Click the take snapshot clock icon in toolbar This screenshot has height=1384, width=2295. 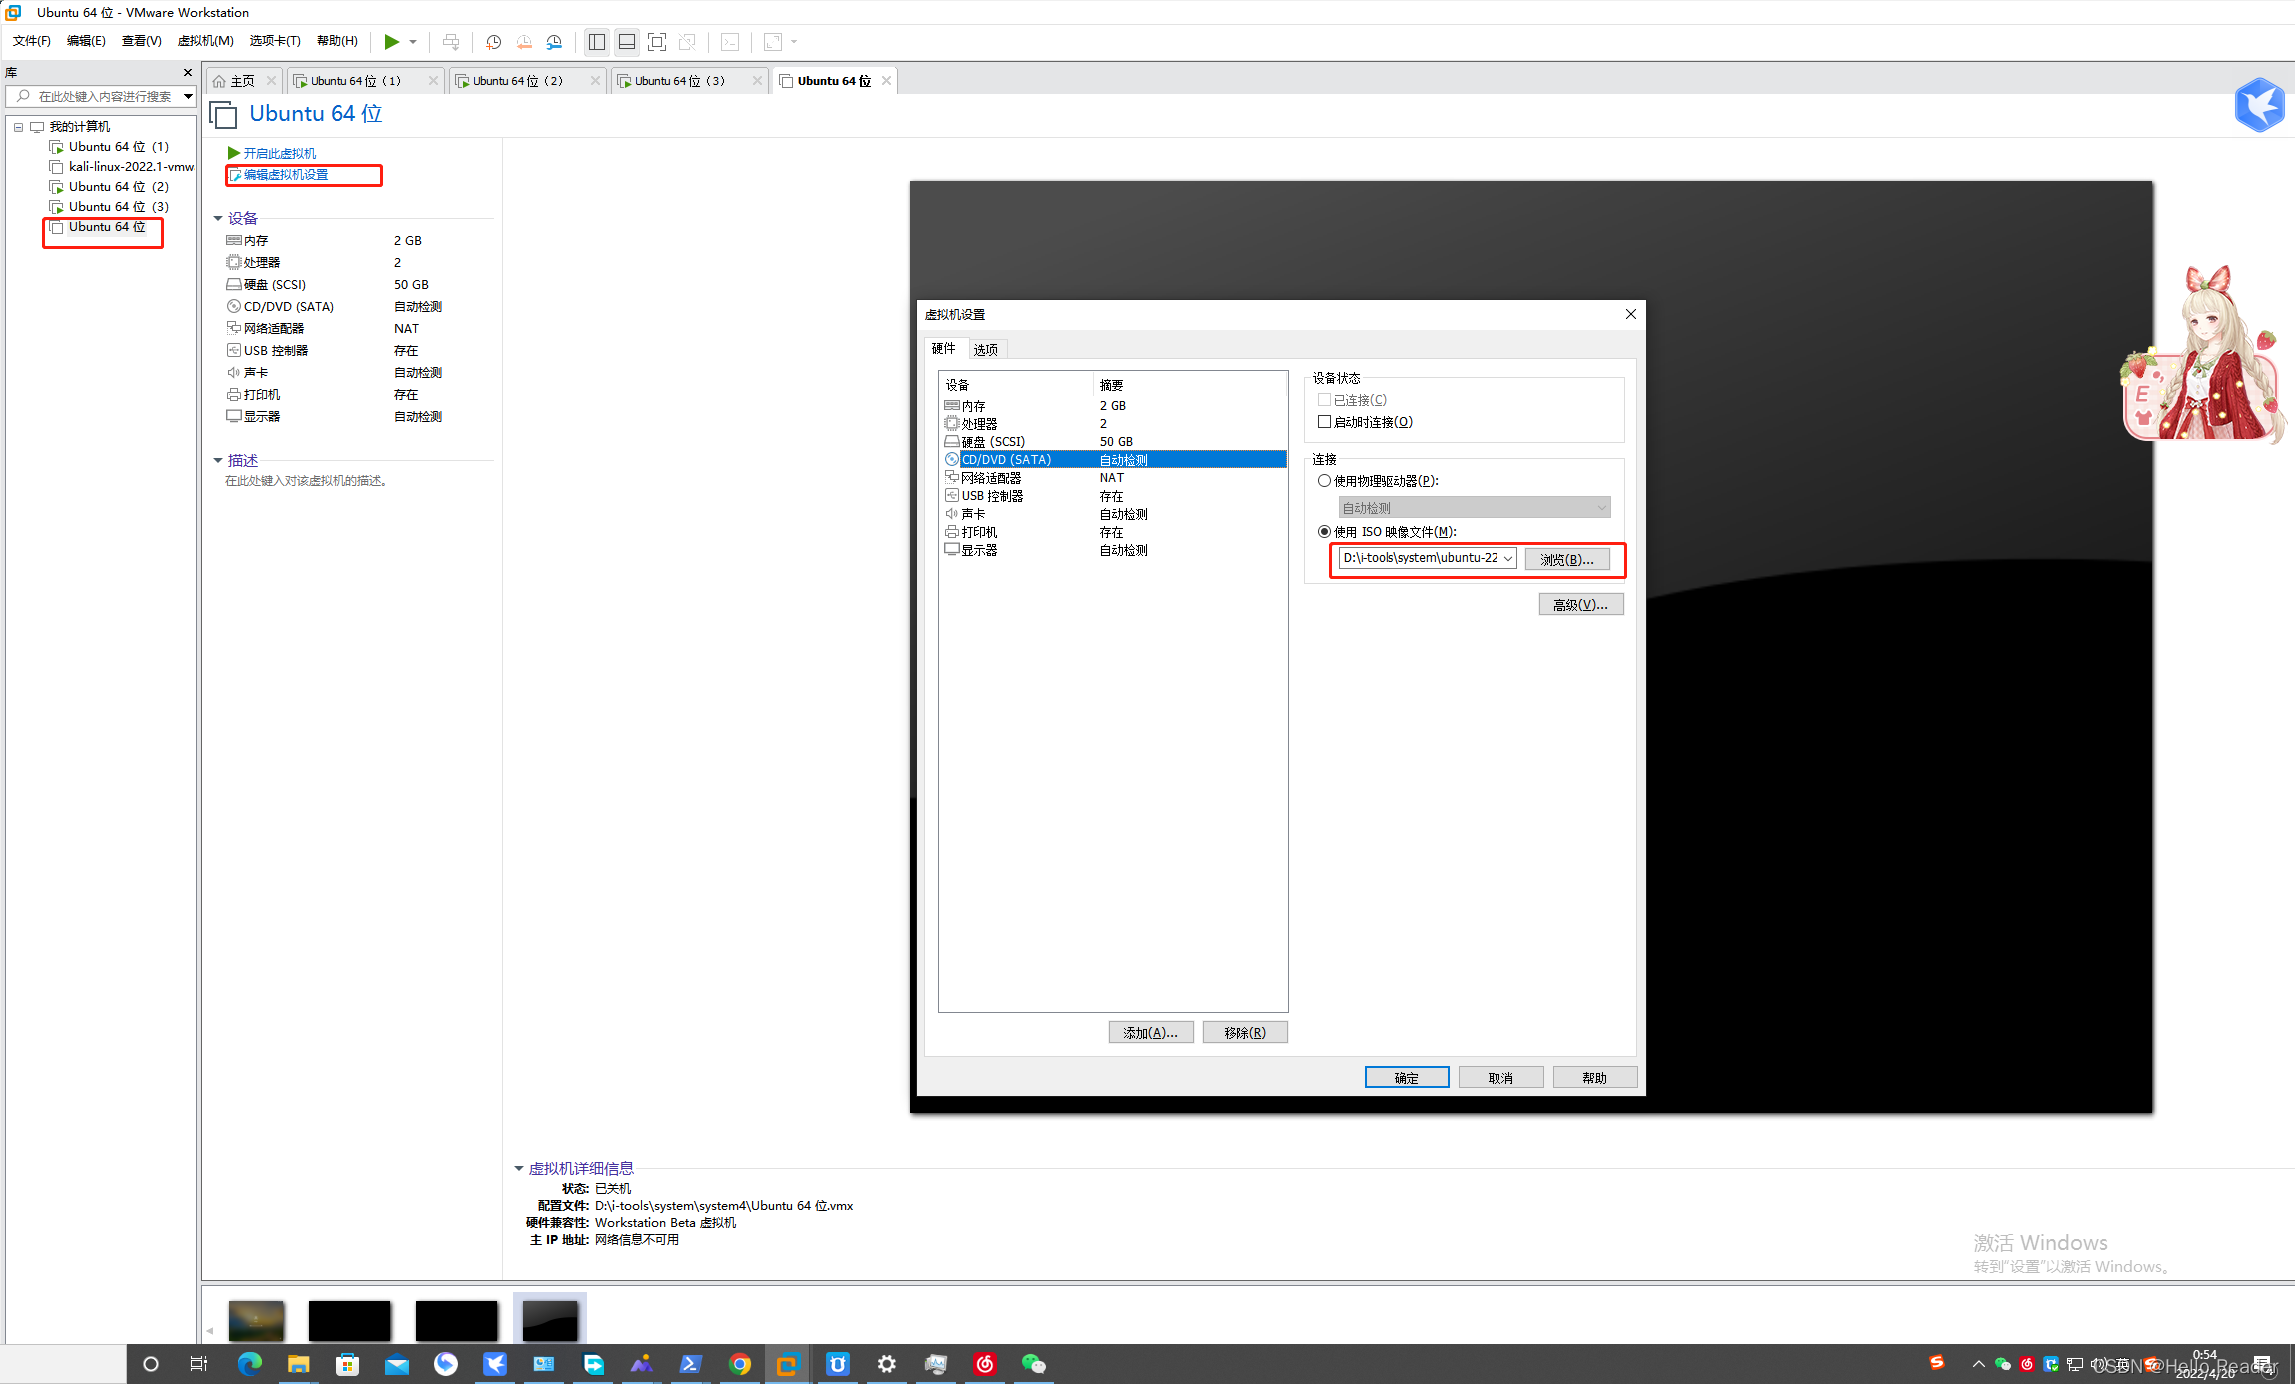493,42
